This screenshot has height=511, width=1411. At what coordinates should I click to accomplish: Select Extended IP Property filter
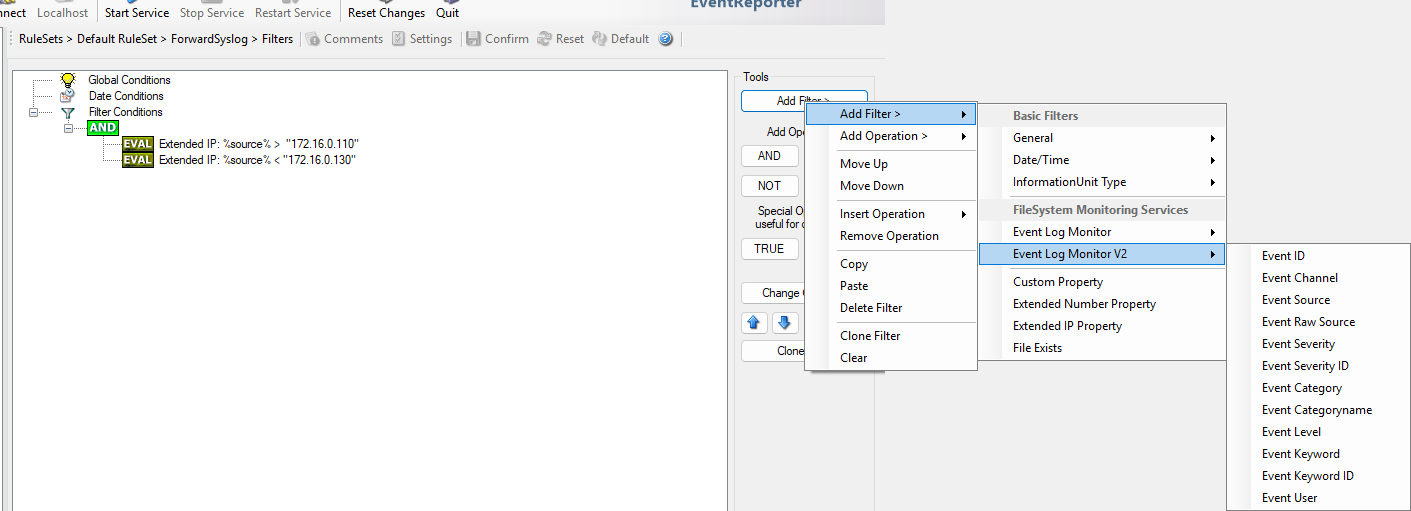[x=1102, y=326]
